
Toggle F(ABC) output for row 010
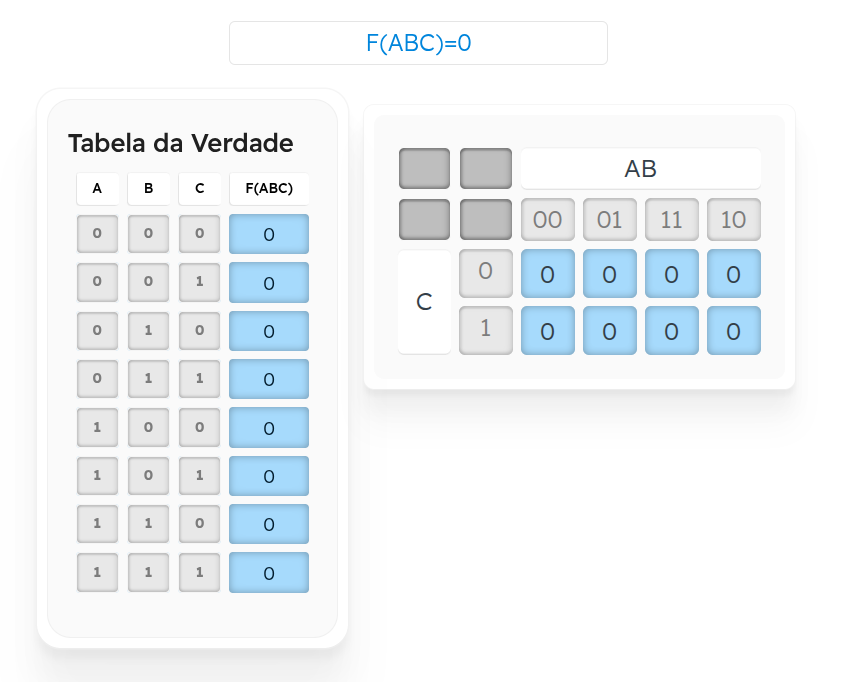pyautogui.click(x=269, y=331)
